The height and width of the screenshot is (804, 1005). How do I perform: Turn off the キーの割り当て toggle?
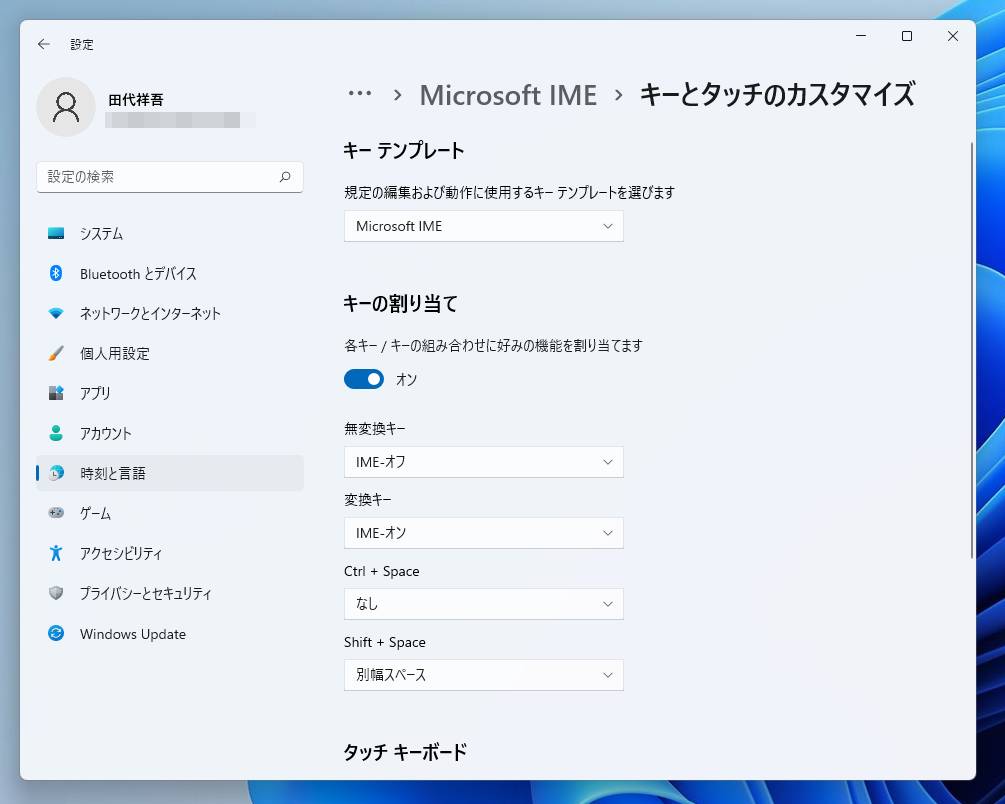tap(364, 379)
